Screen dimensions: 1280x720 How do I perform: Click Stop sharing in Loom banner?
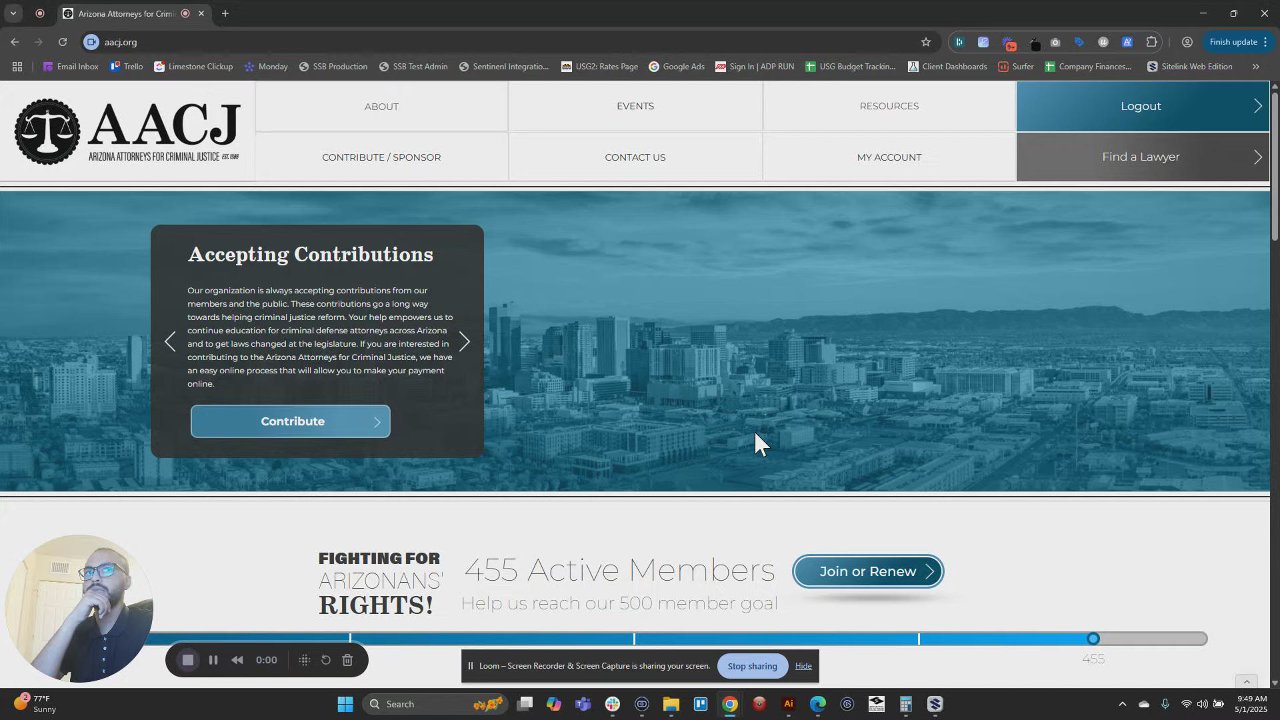[x=752, y=666]
